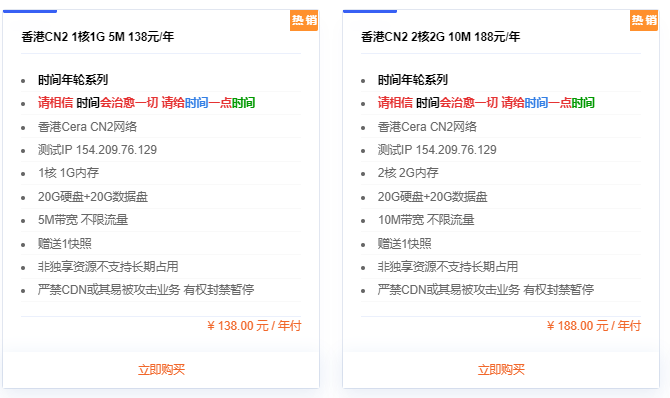Click price ¥188.00 元 / 年付
670x398 pixels.
pyautogui.click(x=594, y=326)
